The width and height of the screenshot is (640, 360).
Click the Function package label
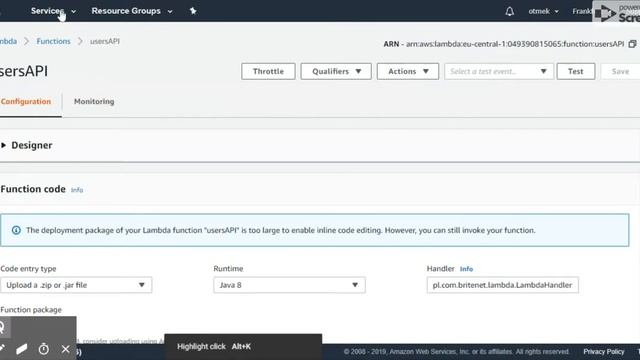[31, 310]
